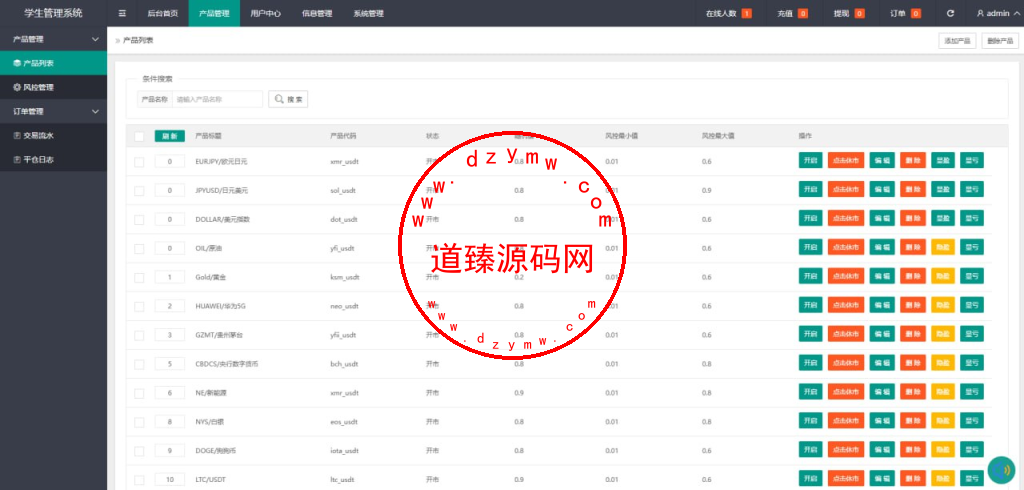Screen dimensions: 1024x490
Task: Click yellow 隐盈 button for Gold/黄金 row
Action: (x=943, y=276)
